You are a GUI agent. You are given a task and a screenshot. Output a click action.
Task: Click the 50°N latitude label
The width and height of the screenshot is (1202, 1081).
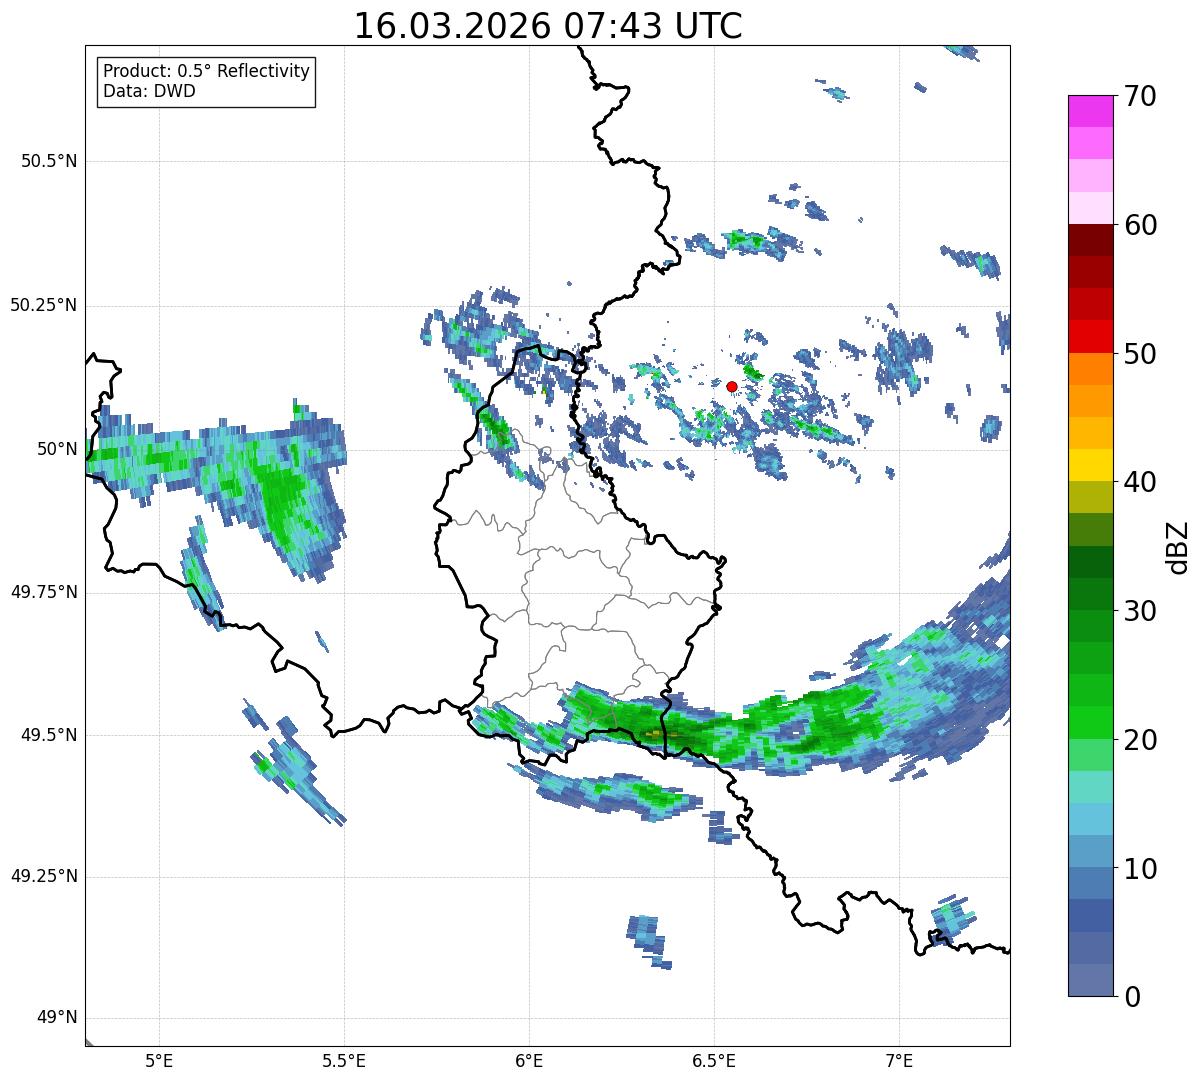[x=57, y=449]
